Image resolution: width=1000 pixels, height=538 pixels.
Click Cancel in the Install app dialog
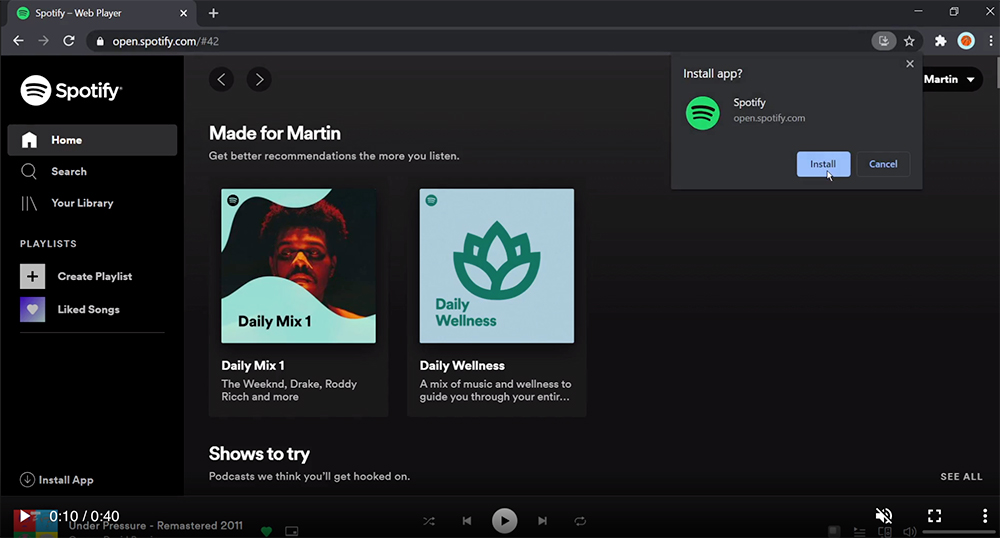(883, 164)
